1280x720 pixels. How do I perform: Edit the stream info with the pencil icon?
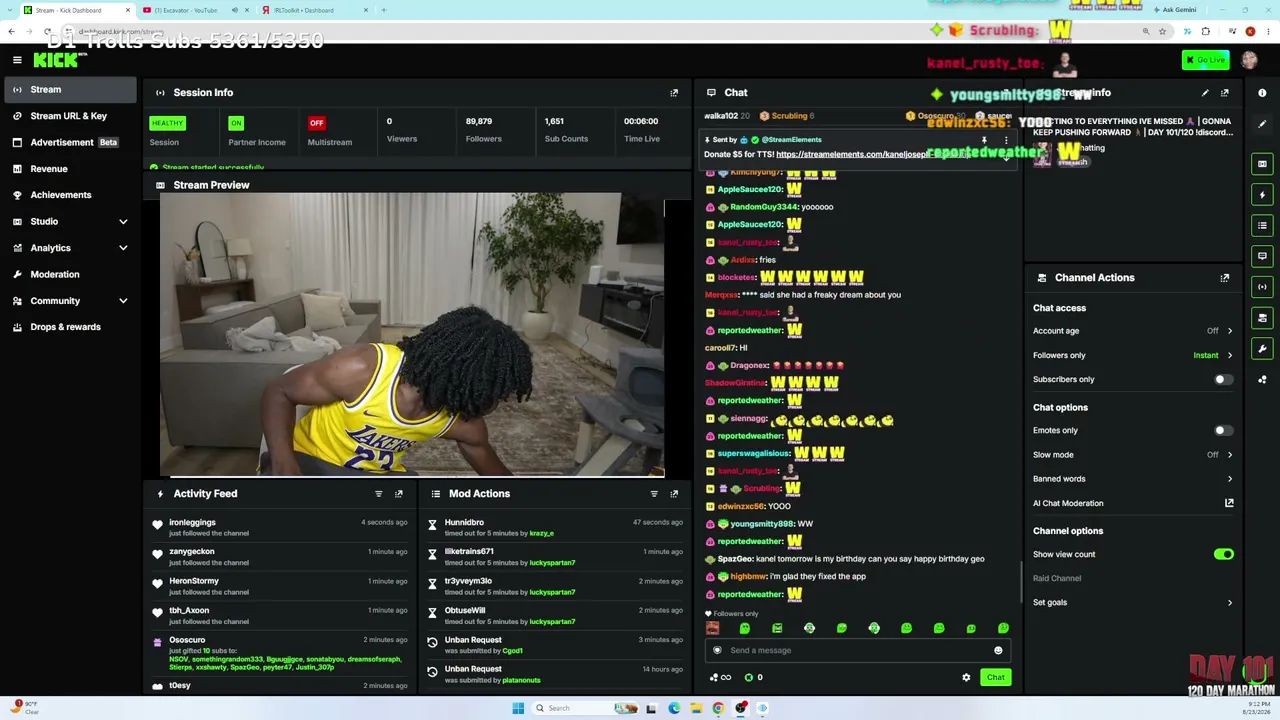(1205, 93)
